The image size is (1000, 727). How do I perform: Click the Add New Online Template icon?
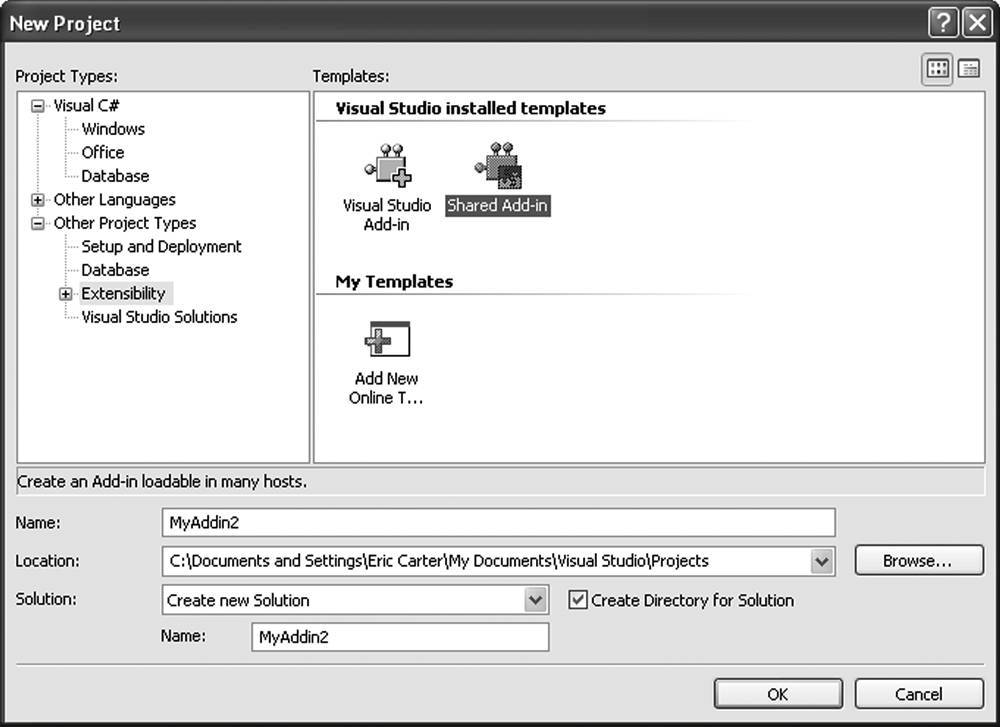coord(387,339)
